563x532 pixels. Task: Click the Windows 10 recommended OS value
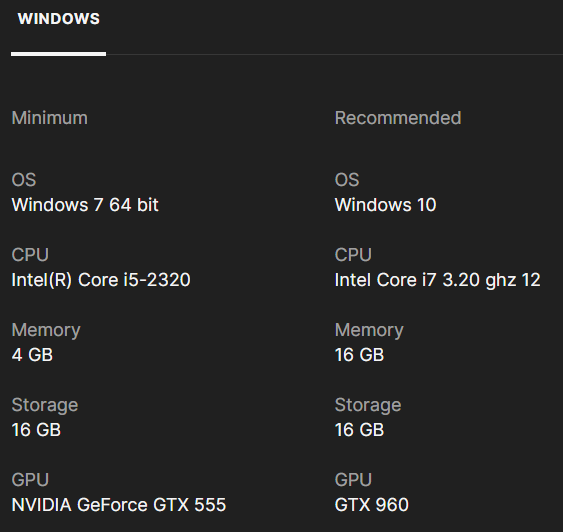pyautogui.click(x=385, y=205)
